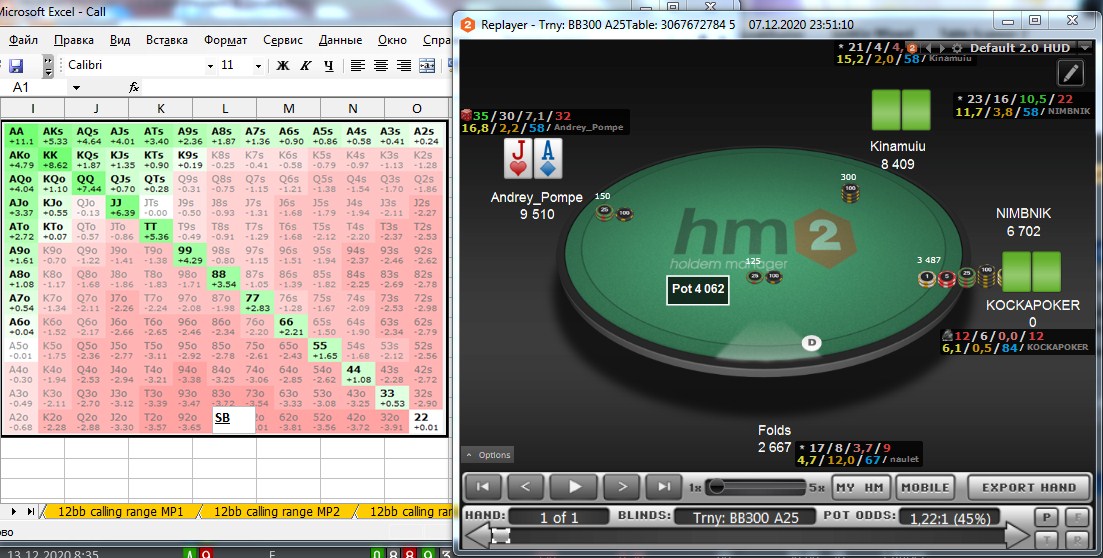Click the MY HM button
The width and height of the screenshot is (1103, 558).
pyautogui.click(x=859, y=487)
